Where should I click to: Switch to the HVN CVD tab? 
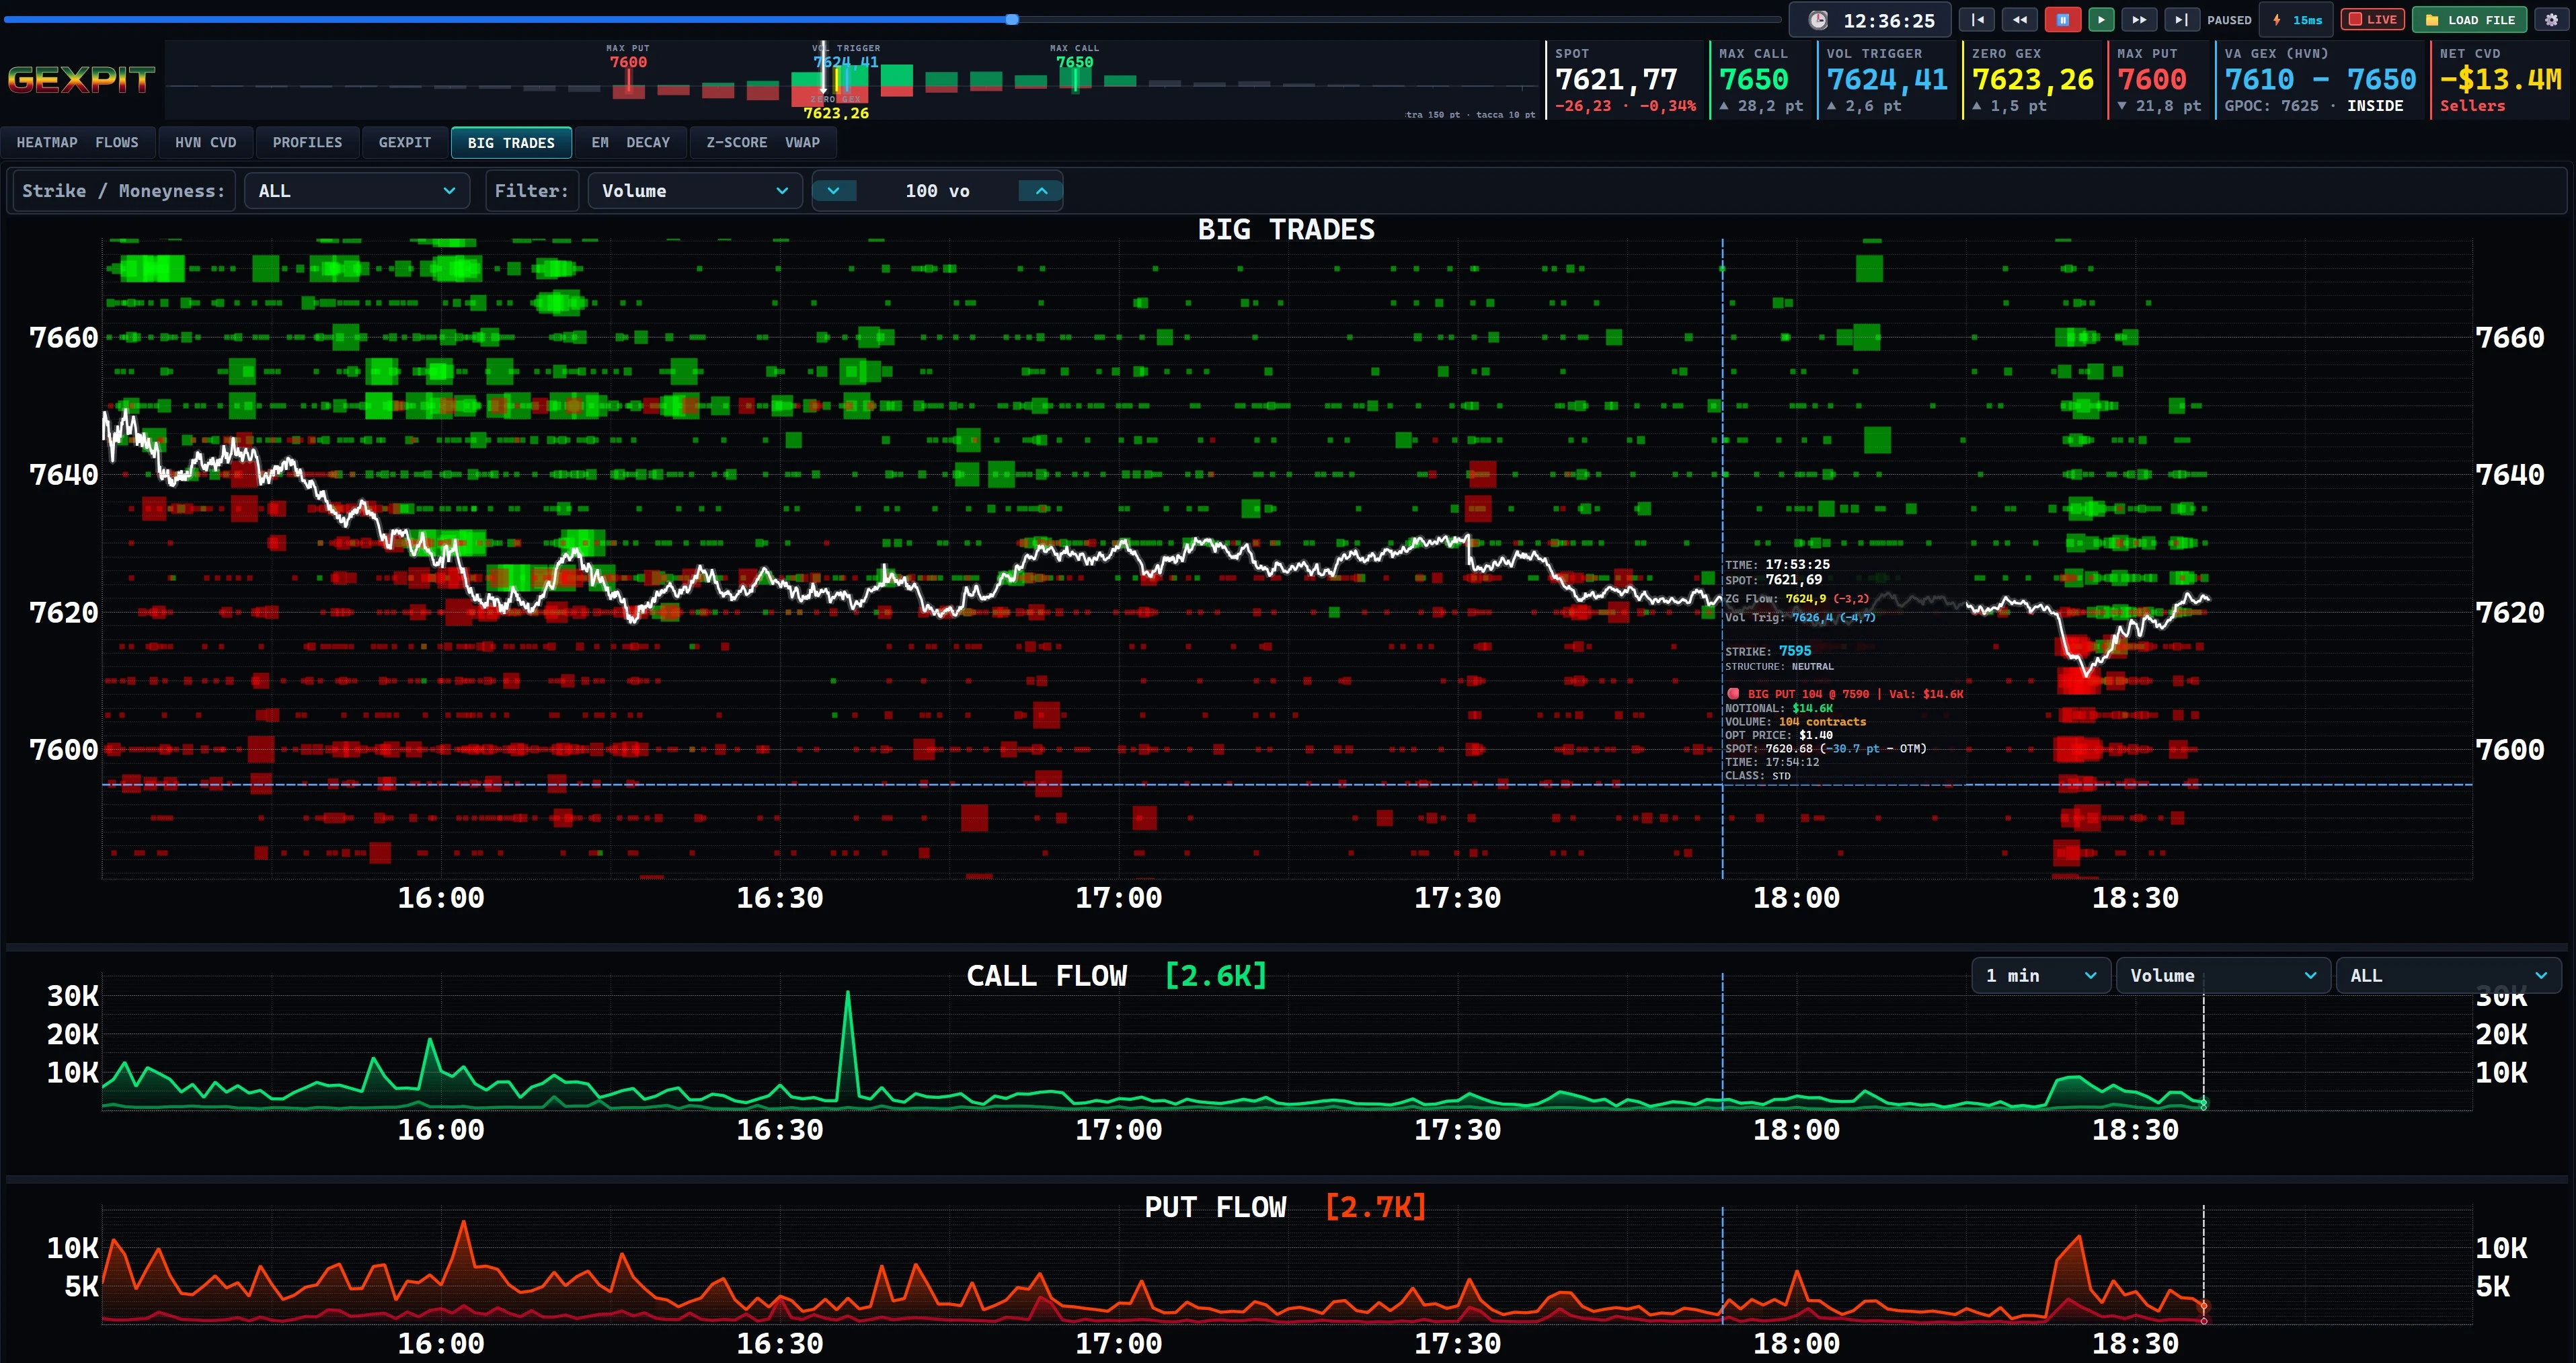pyautogui.click(x=205, y=143)
